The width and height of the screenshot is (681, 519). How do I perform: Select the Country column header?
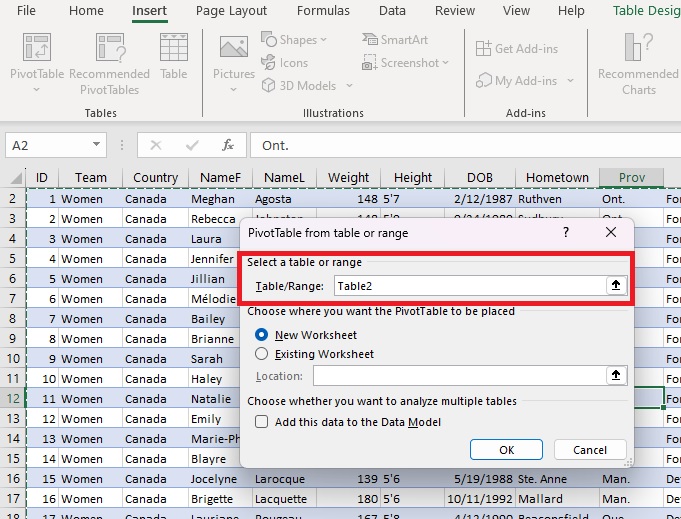point(155,178)
